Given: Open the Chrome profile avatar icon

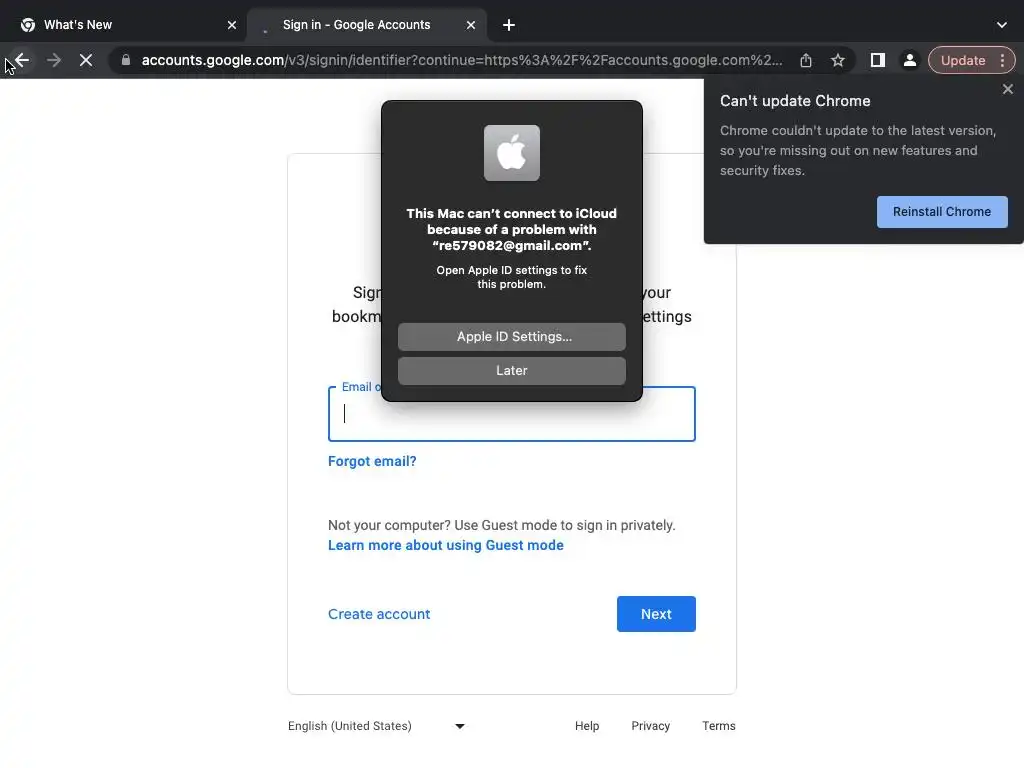Looking at the screenshot, I should point(909,61).
